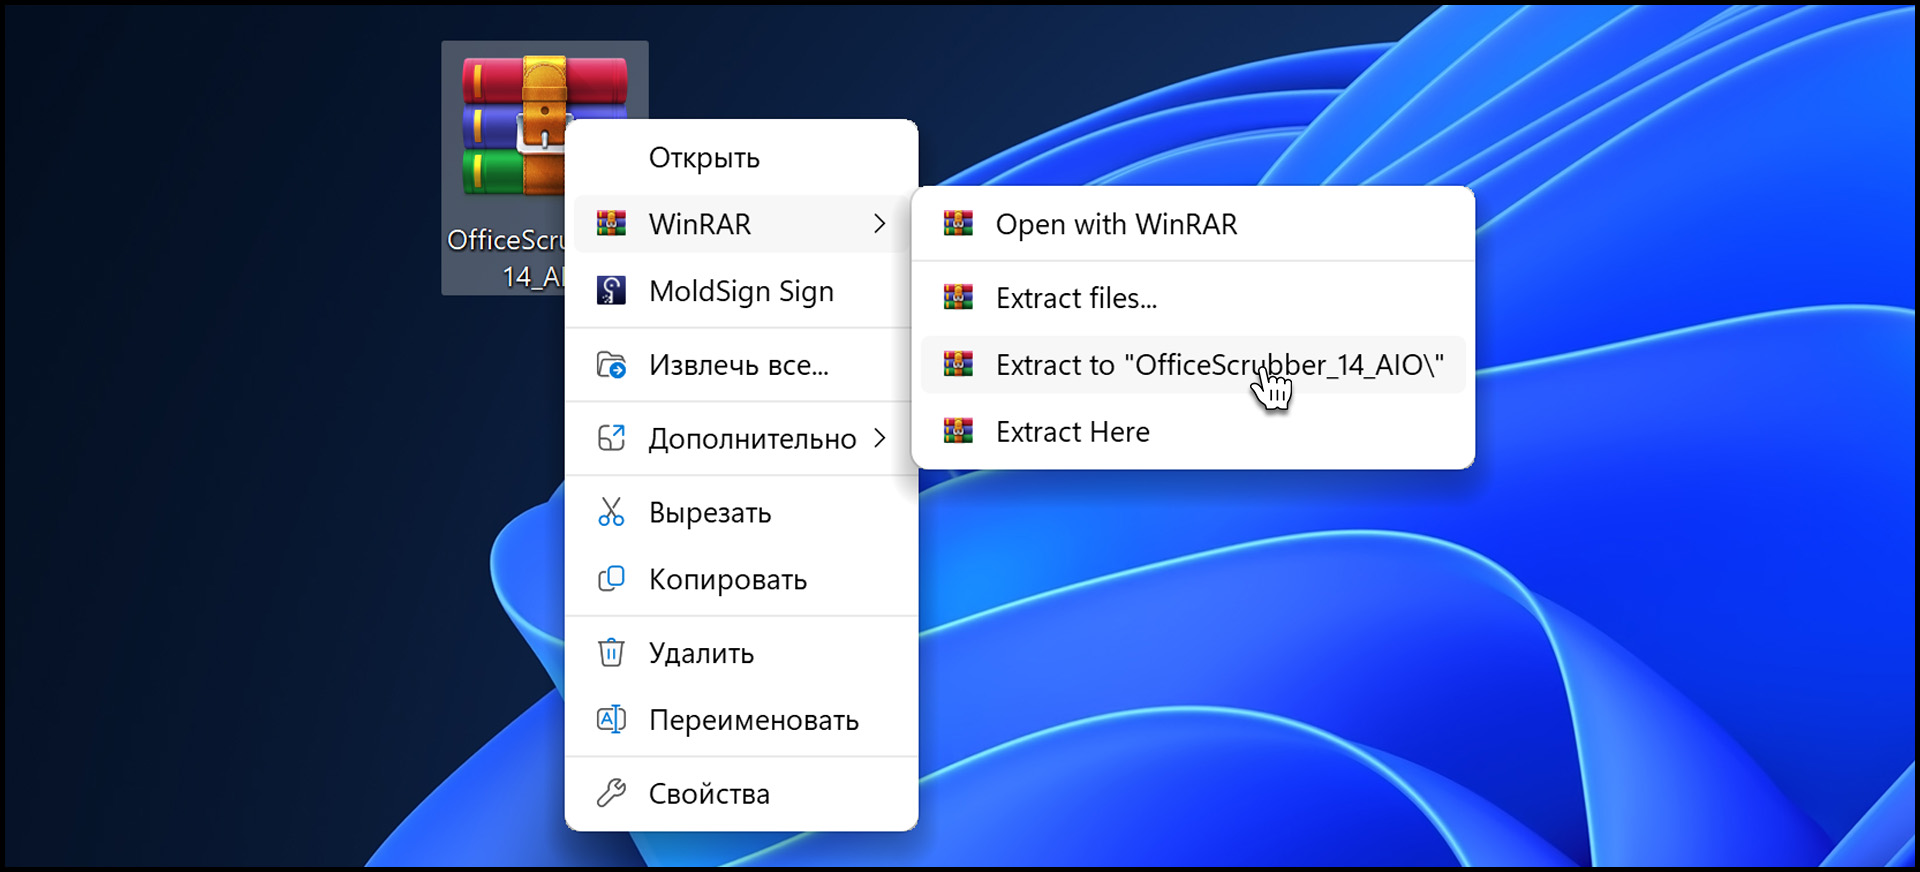This screenshot has width=1920, height=872.
Task: Click the share icon beside Дополнительно
Action: [611, 438]
